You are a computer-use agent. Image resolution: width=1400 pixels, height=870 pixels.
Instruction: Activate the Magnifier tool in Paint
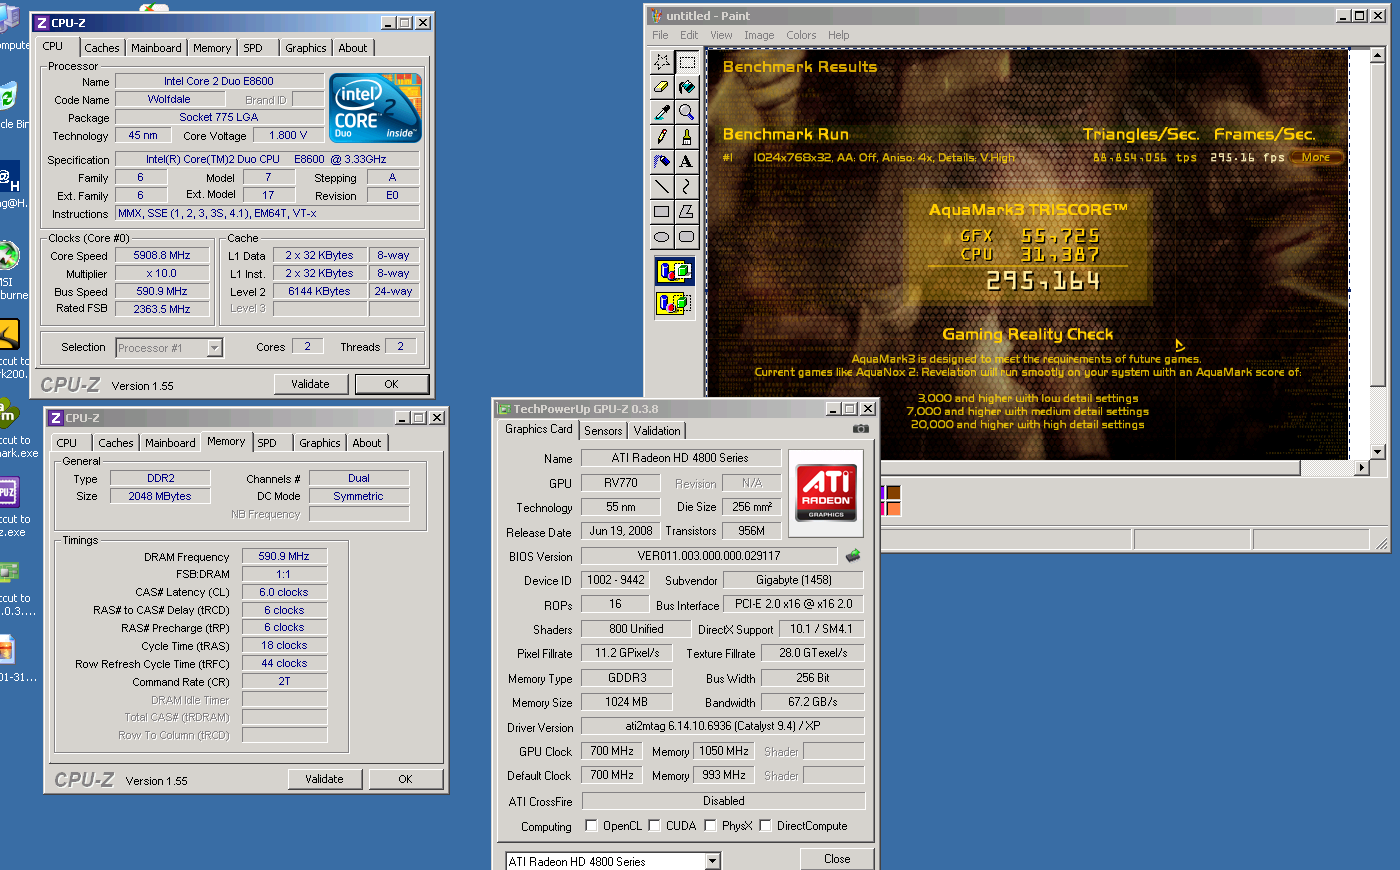(x=687, y=112)
